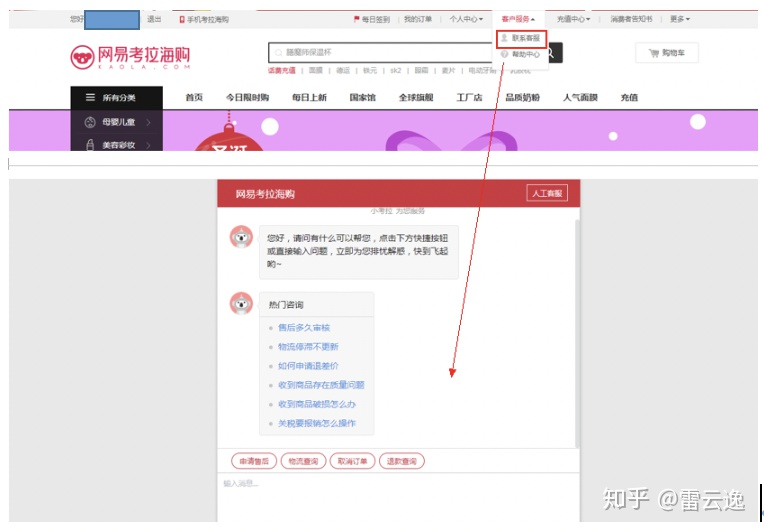Click the 物流查询 quick button
This screenshot has height=532, width=764.
pos(303,461)
